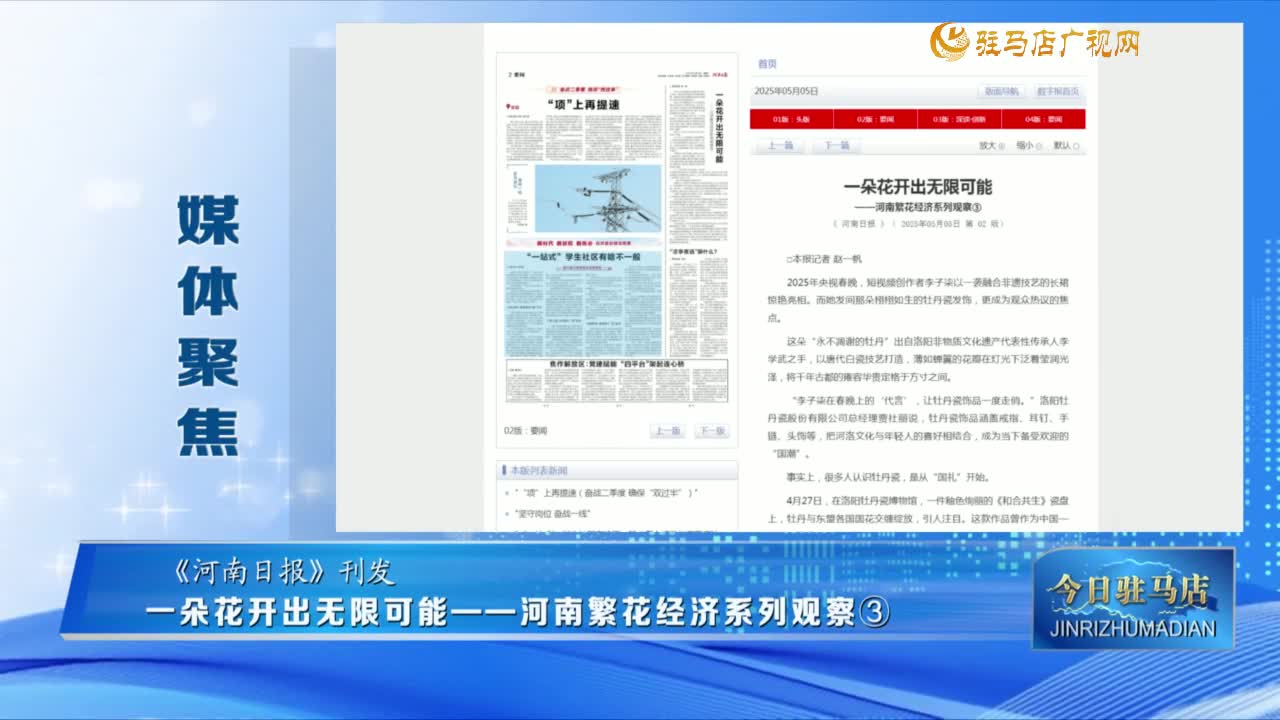Click the byline 本报记者 赵一帆
Viewport: 1280px width, 720px height.
coord(824,258)
